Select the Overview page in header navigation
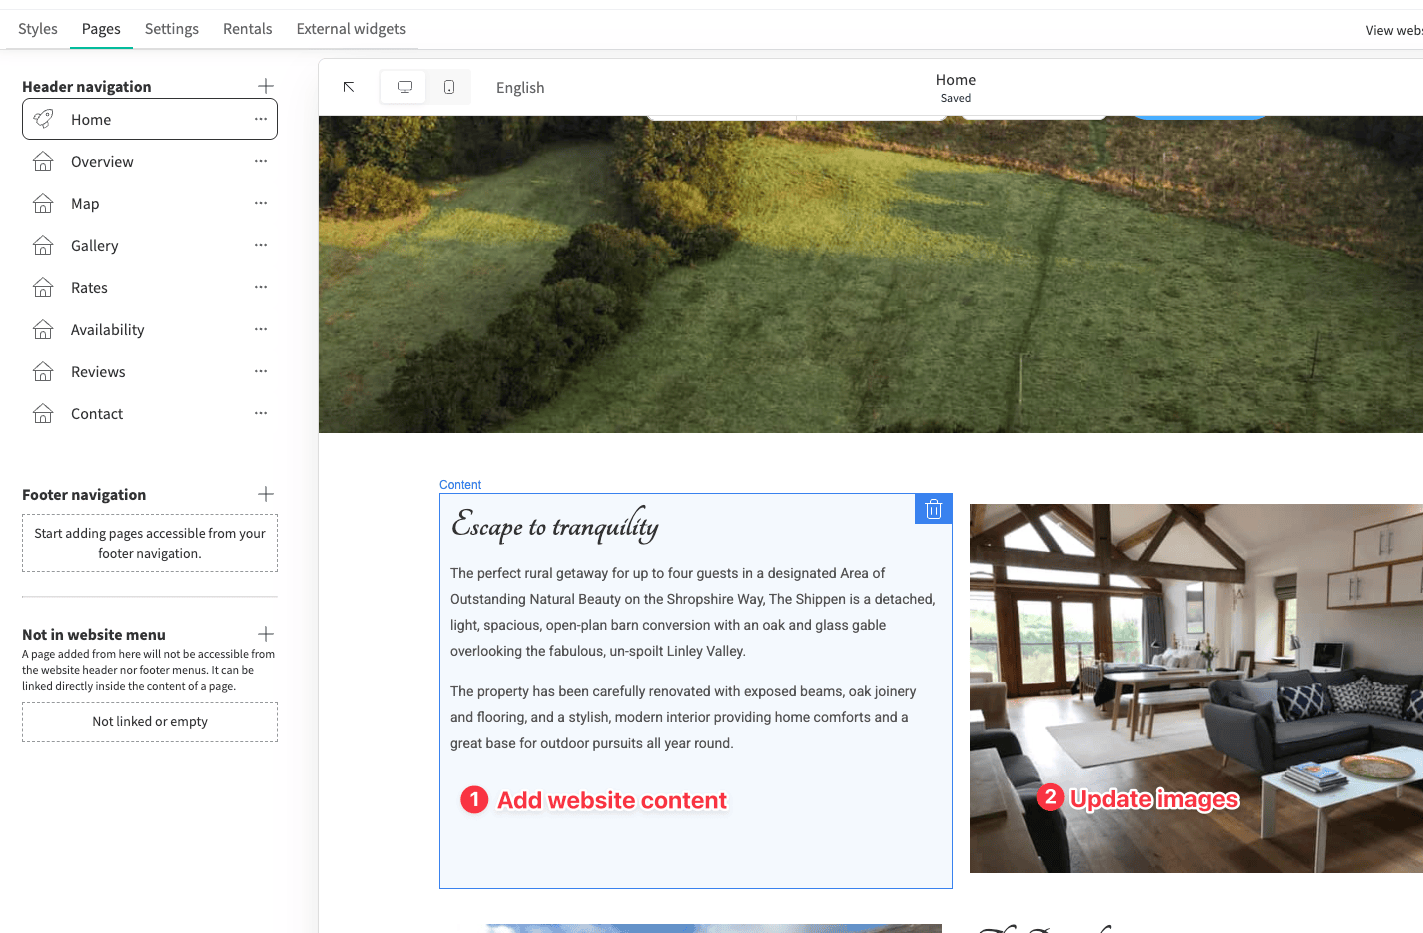Viewport: 1423px width, 933px height. click(102, 161)
